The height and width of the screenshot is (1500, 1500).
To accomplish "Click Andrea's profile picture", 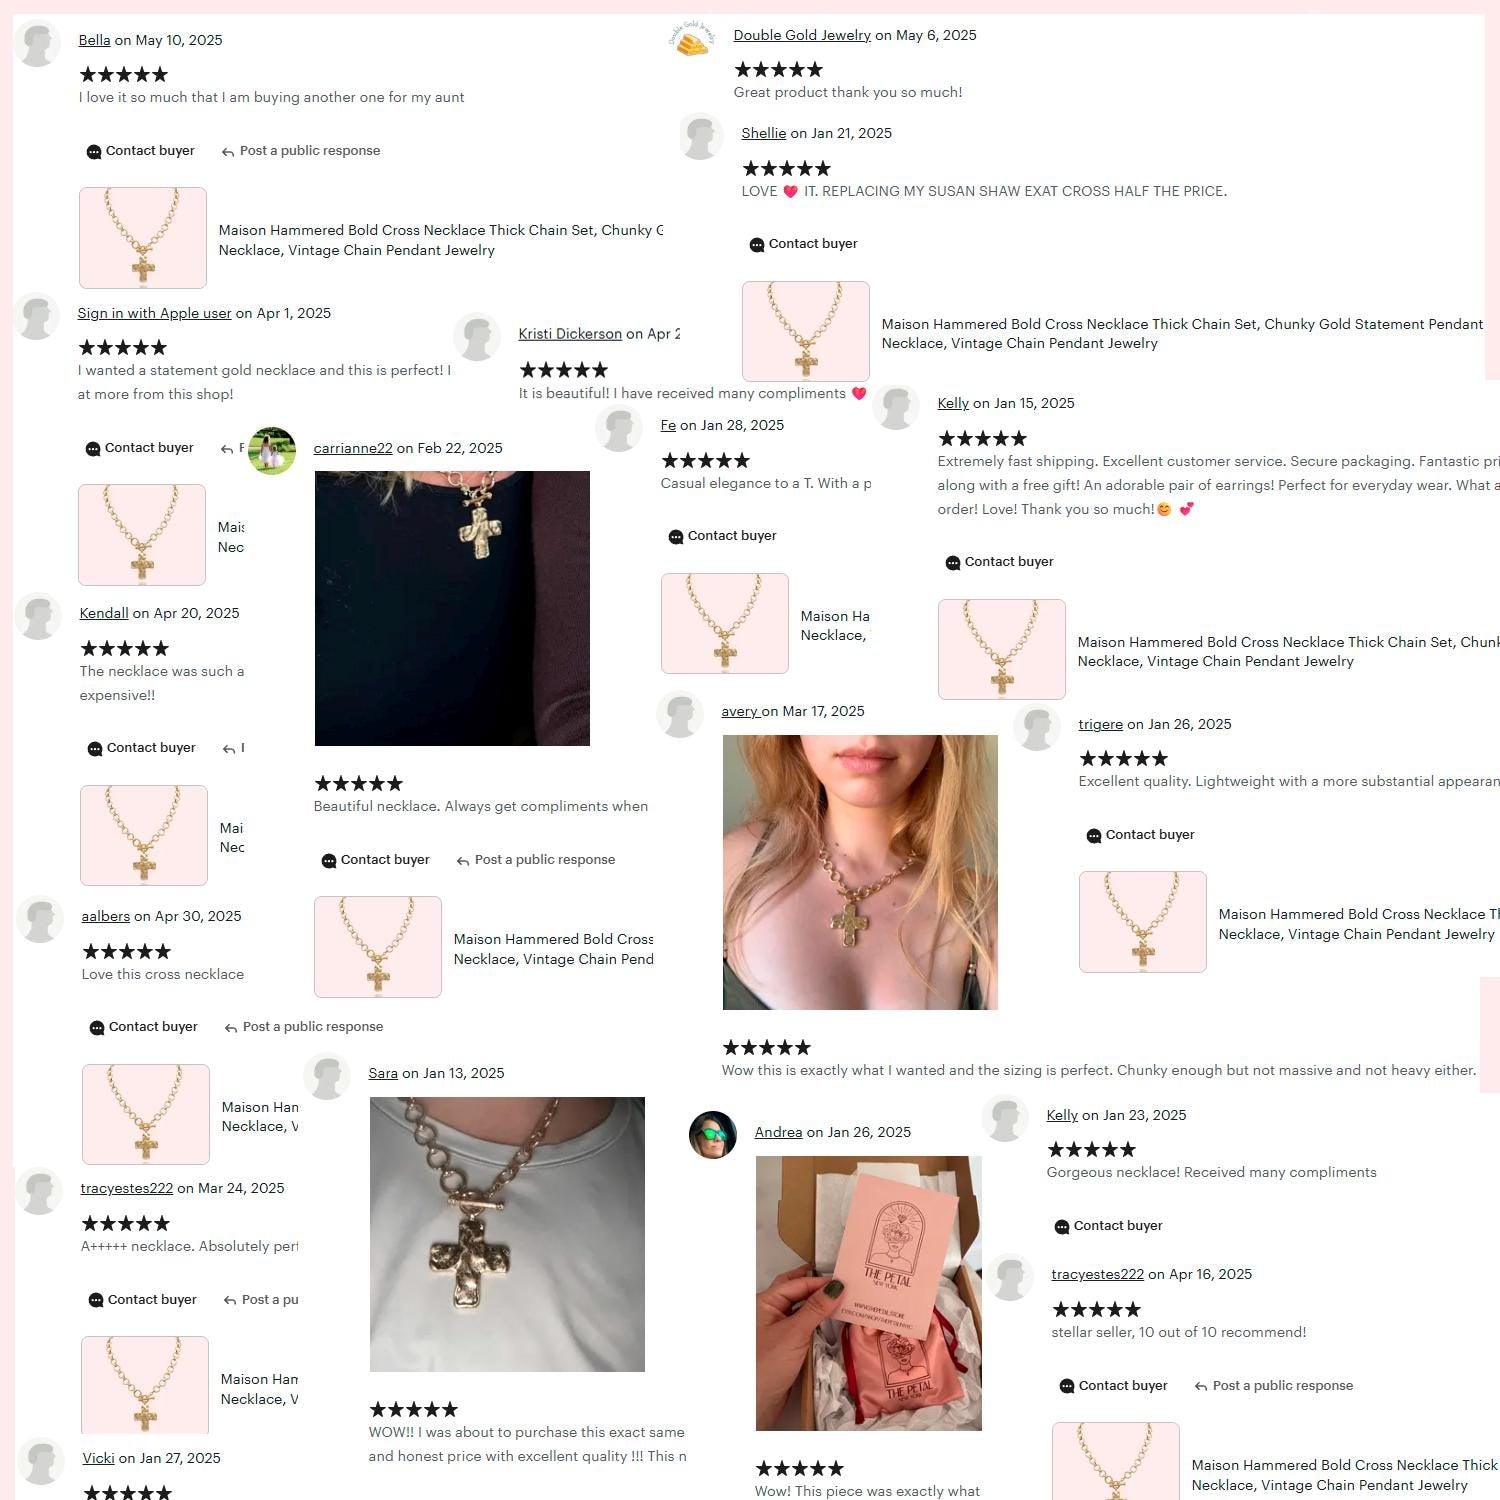I will (x=713, y=1135).
